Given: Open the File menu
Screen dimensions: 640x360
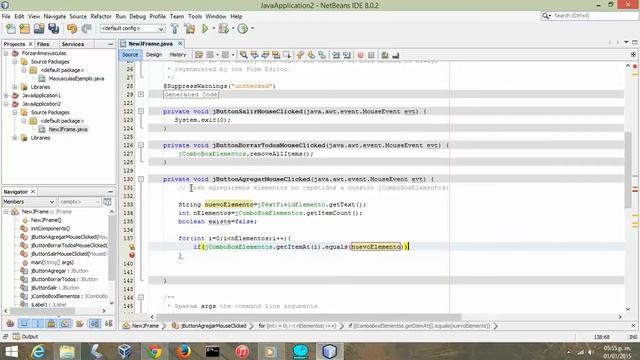Looking at the screenshot, I should tap(6, 16).
